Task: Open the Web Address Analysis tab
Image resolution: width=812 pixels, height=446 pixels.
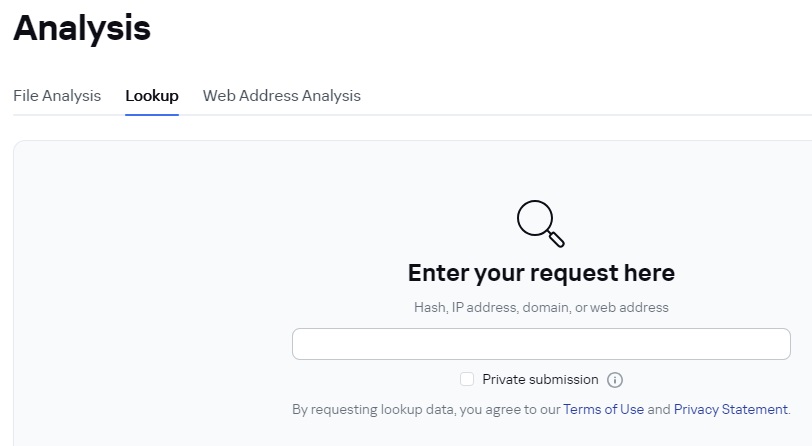Action: [x=282, y=96]
